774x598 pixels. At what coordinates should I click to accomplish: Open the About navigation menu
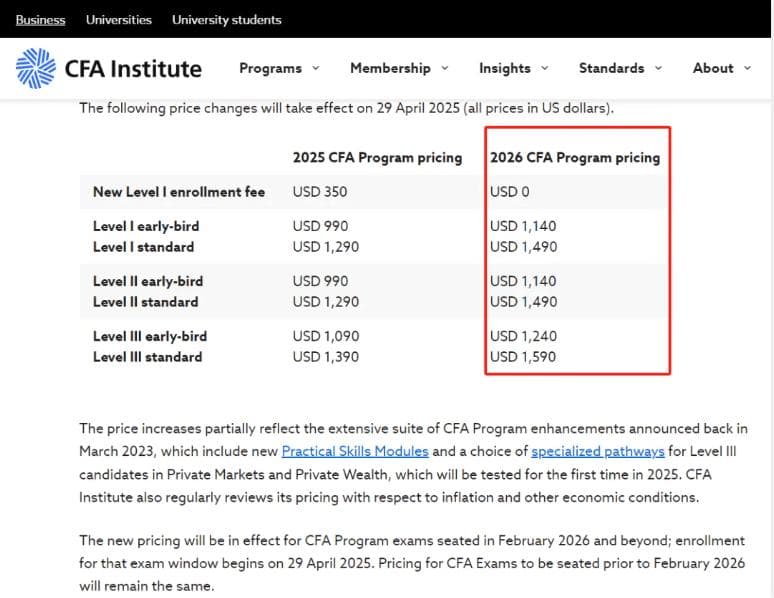[713, 68]
